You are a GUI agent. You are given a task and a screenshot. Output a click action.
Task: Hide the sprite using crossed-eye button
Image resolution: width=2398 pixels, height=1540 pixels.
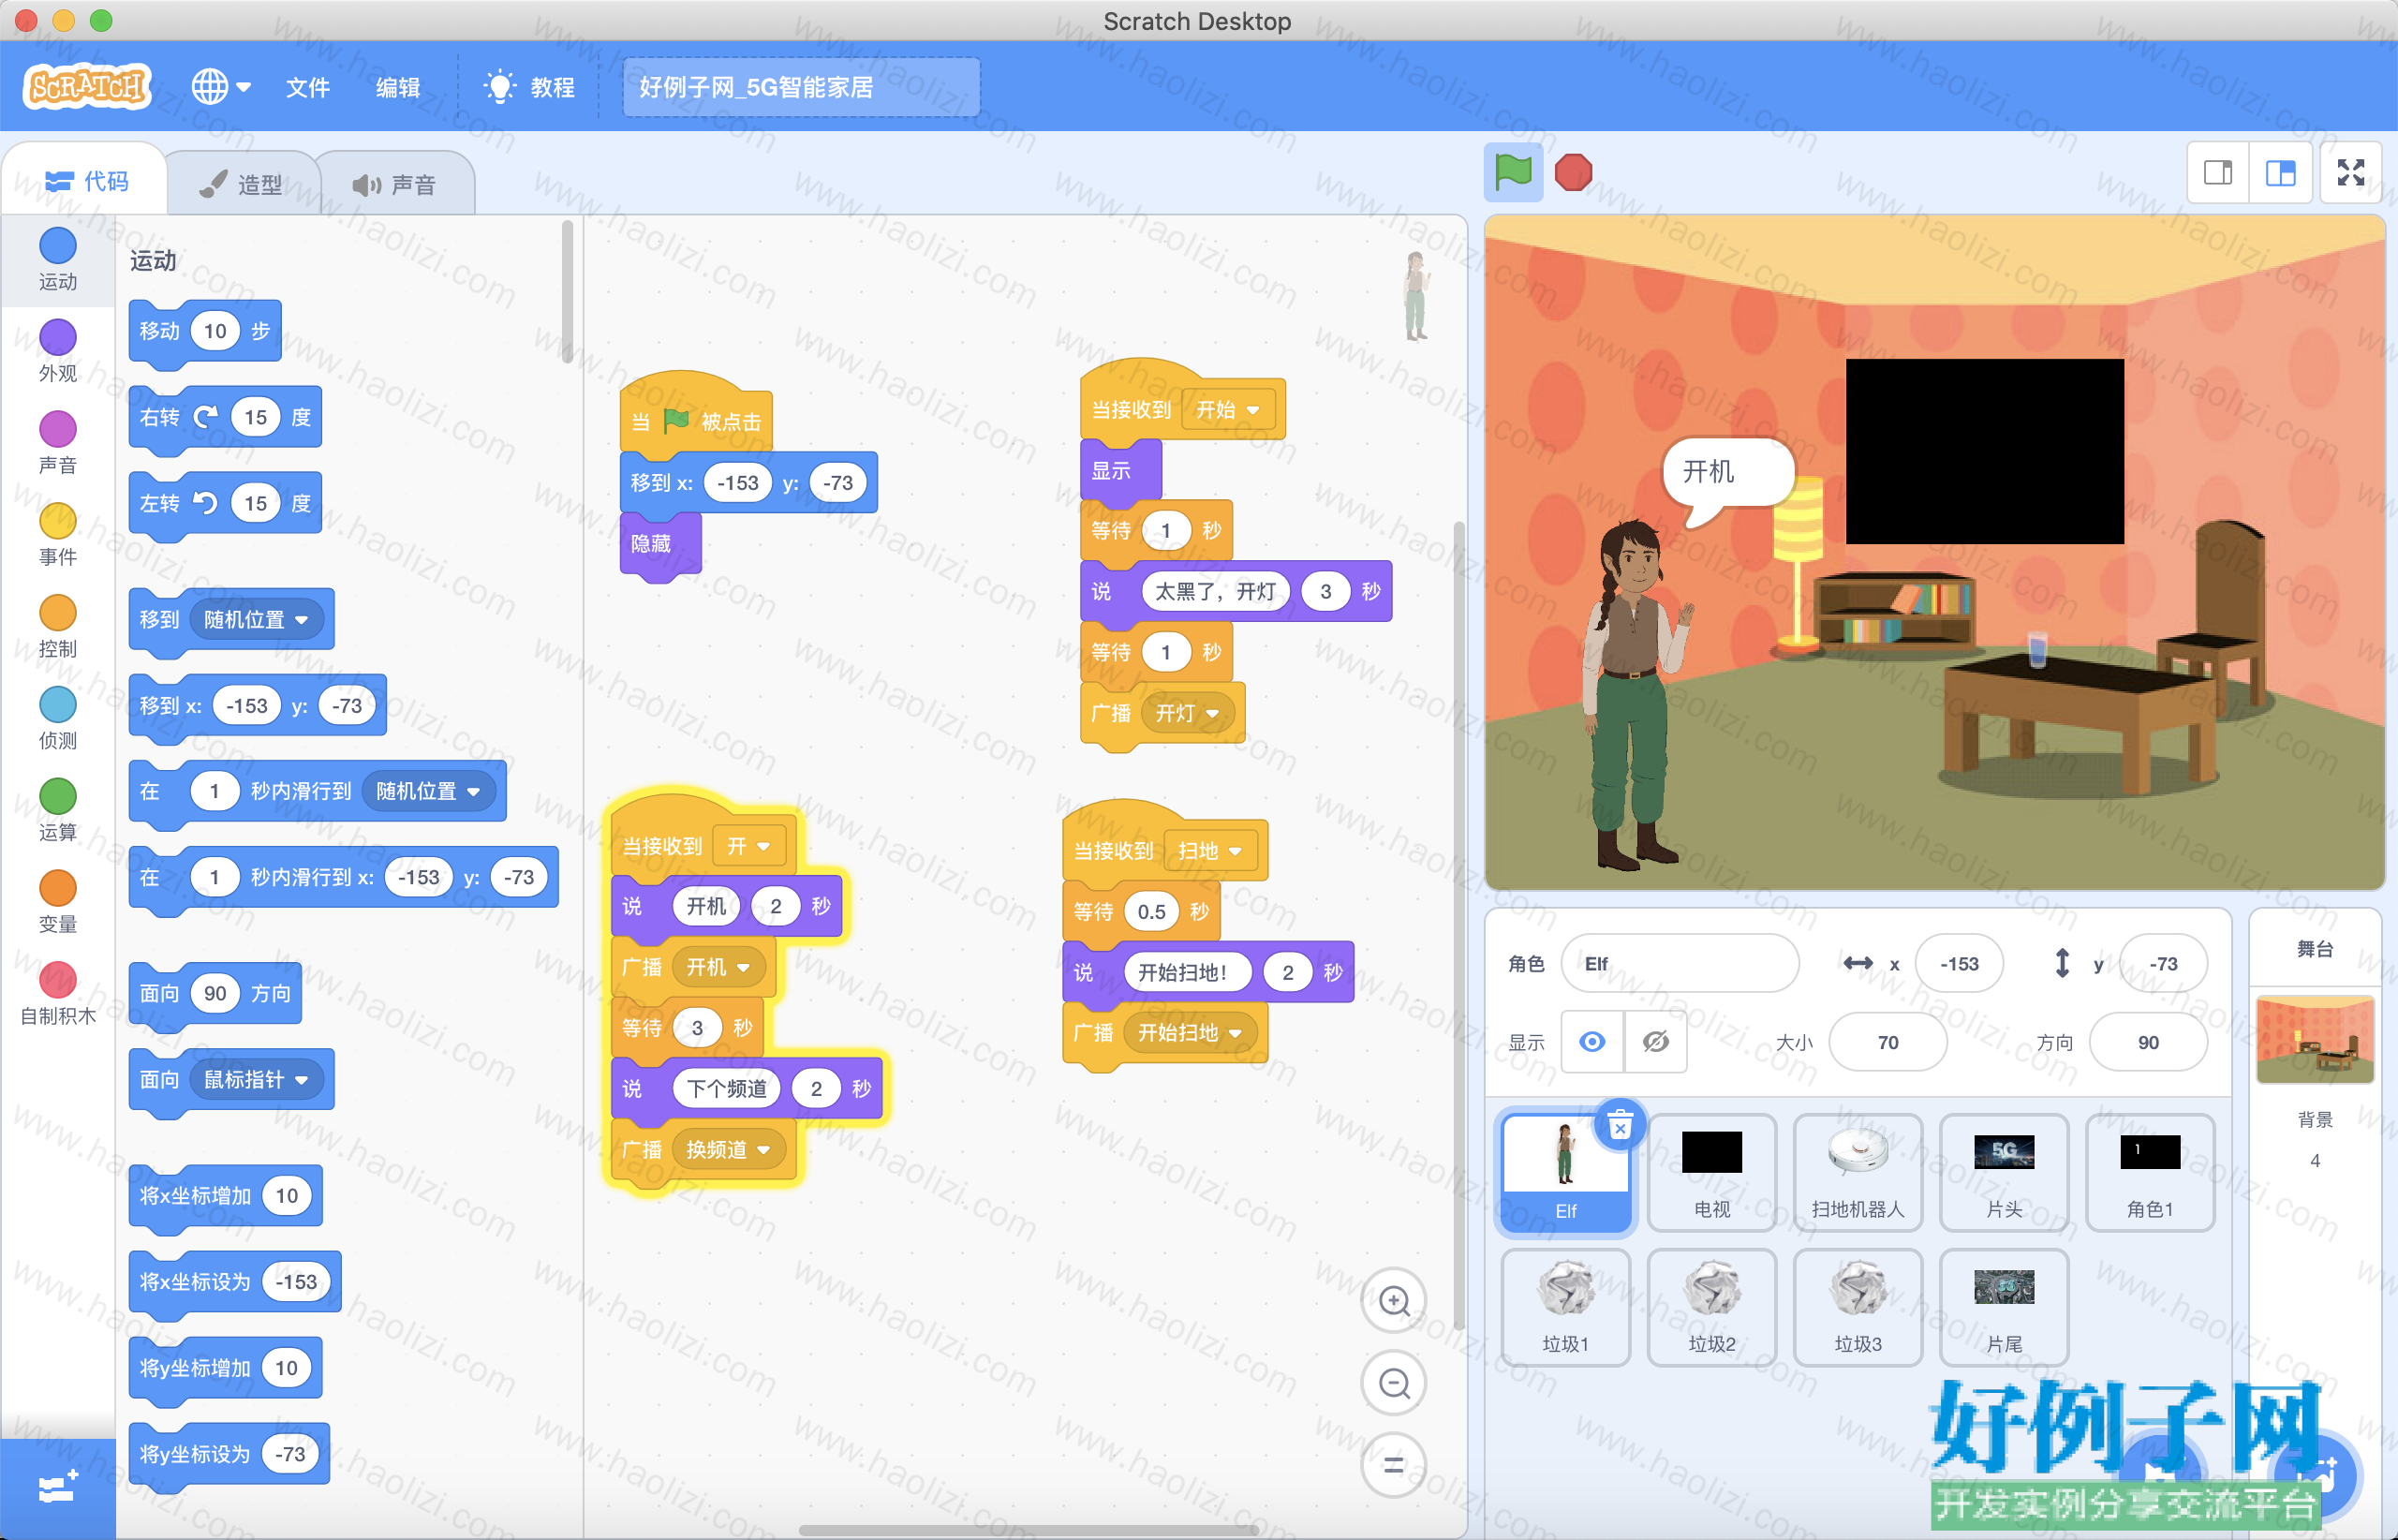(1656, 1042)
